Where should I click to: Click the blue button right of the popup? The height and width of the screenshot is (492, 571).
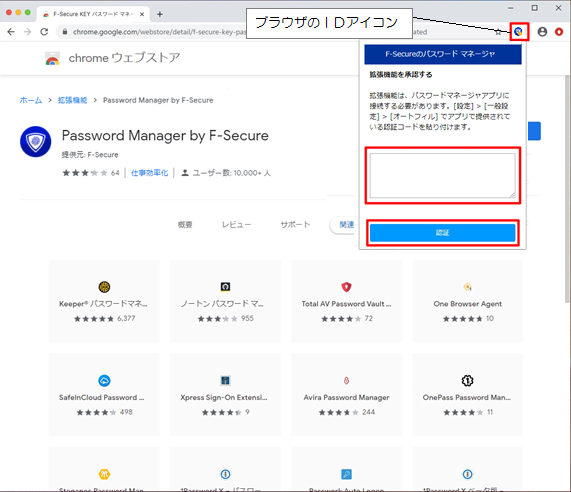click(534, 131)
